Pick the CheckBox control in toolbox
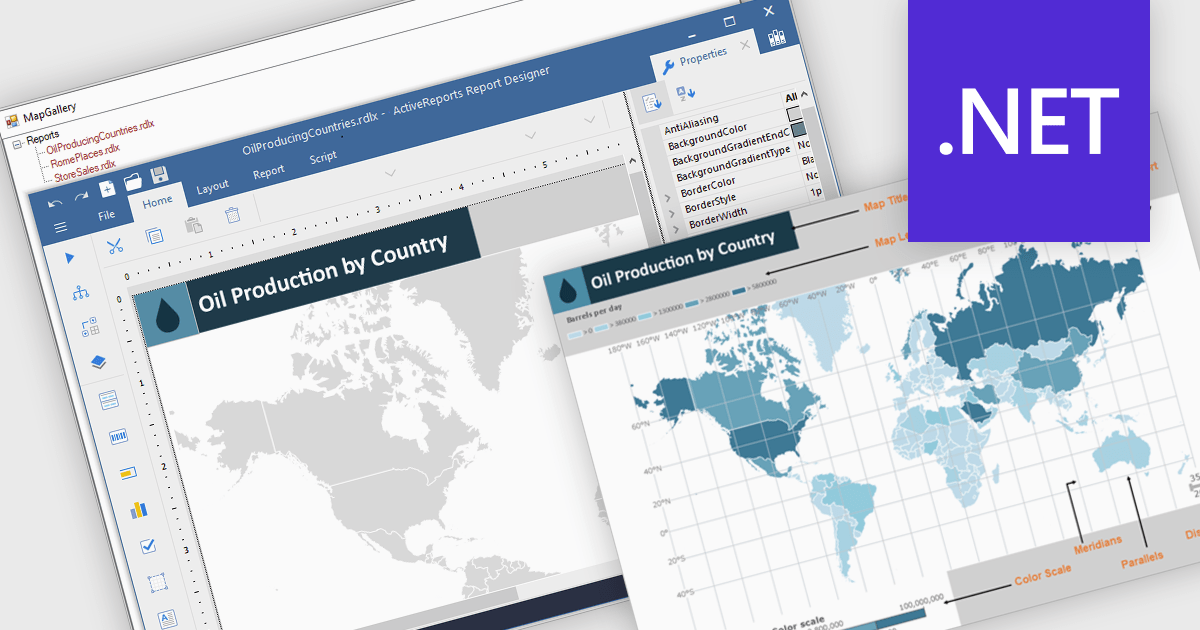This screenshot has height=630, width=1200. pos(147,546)
